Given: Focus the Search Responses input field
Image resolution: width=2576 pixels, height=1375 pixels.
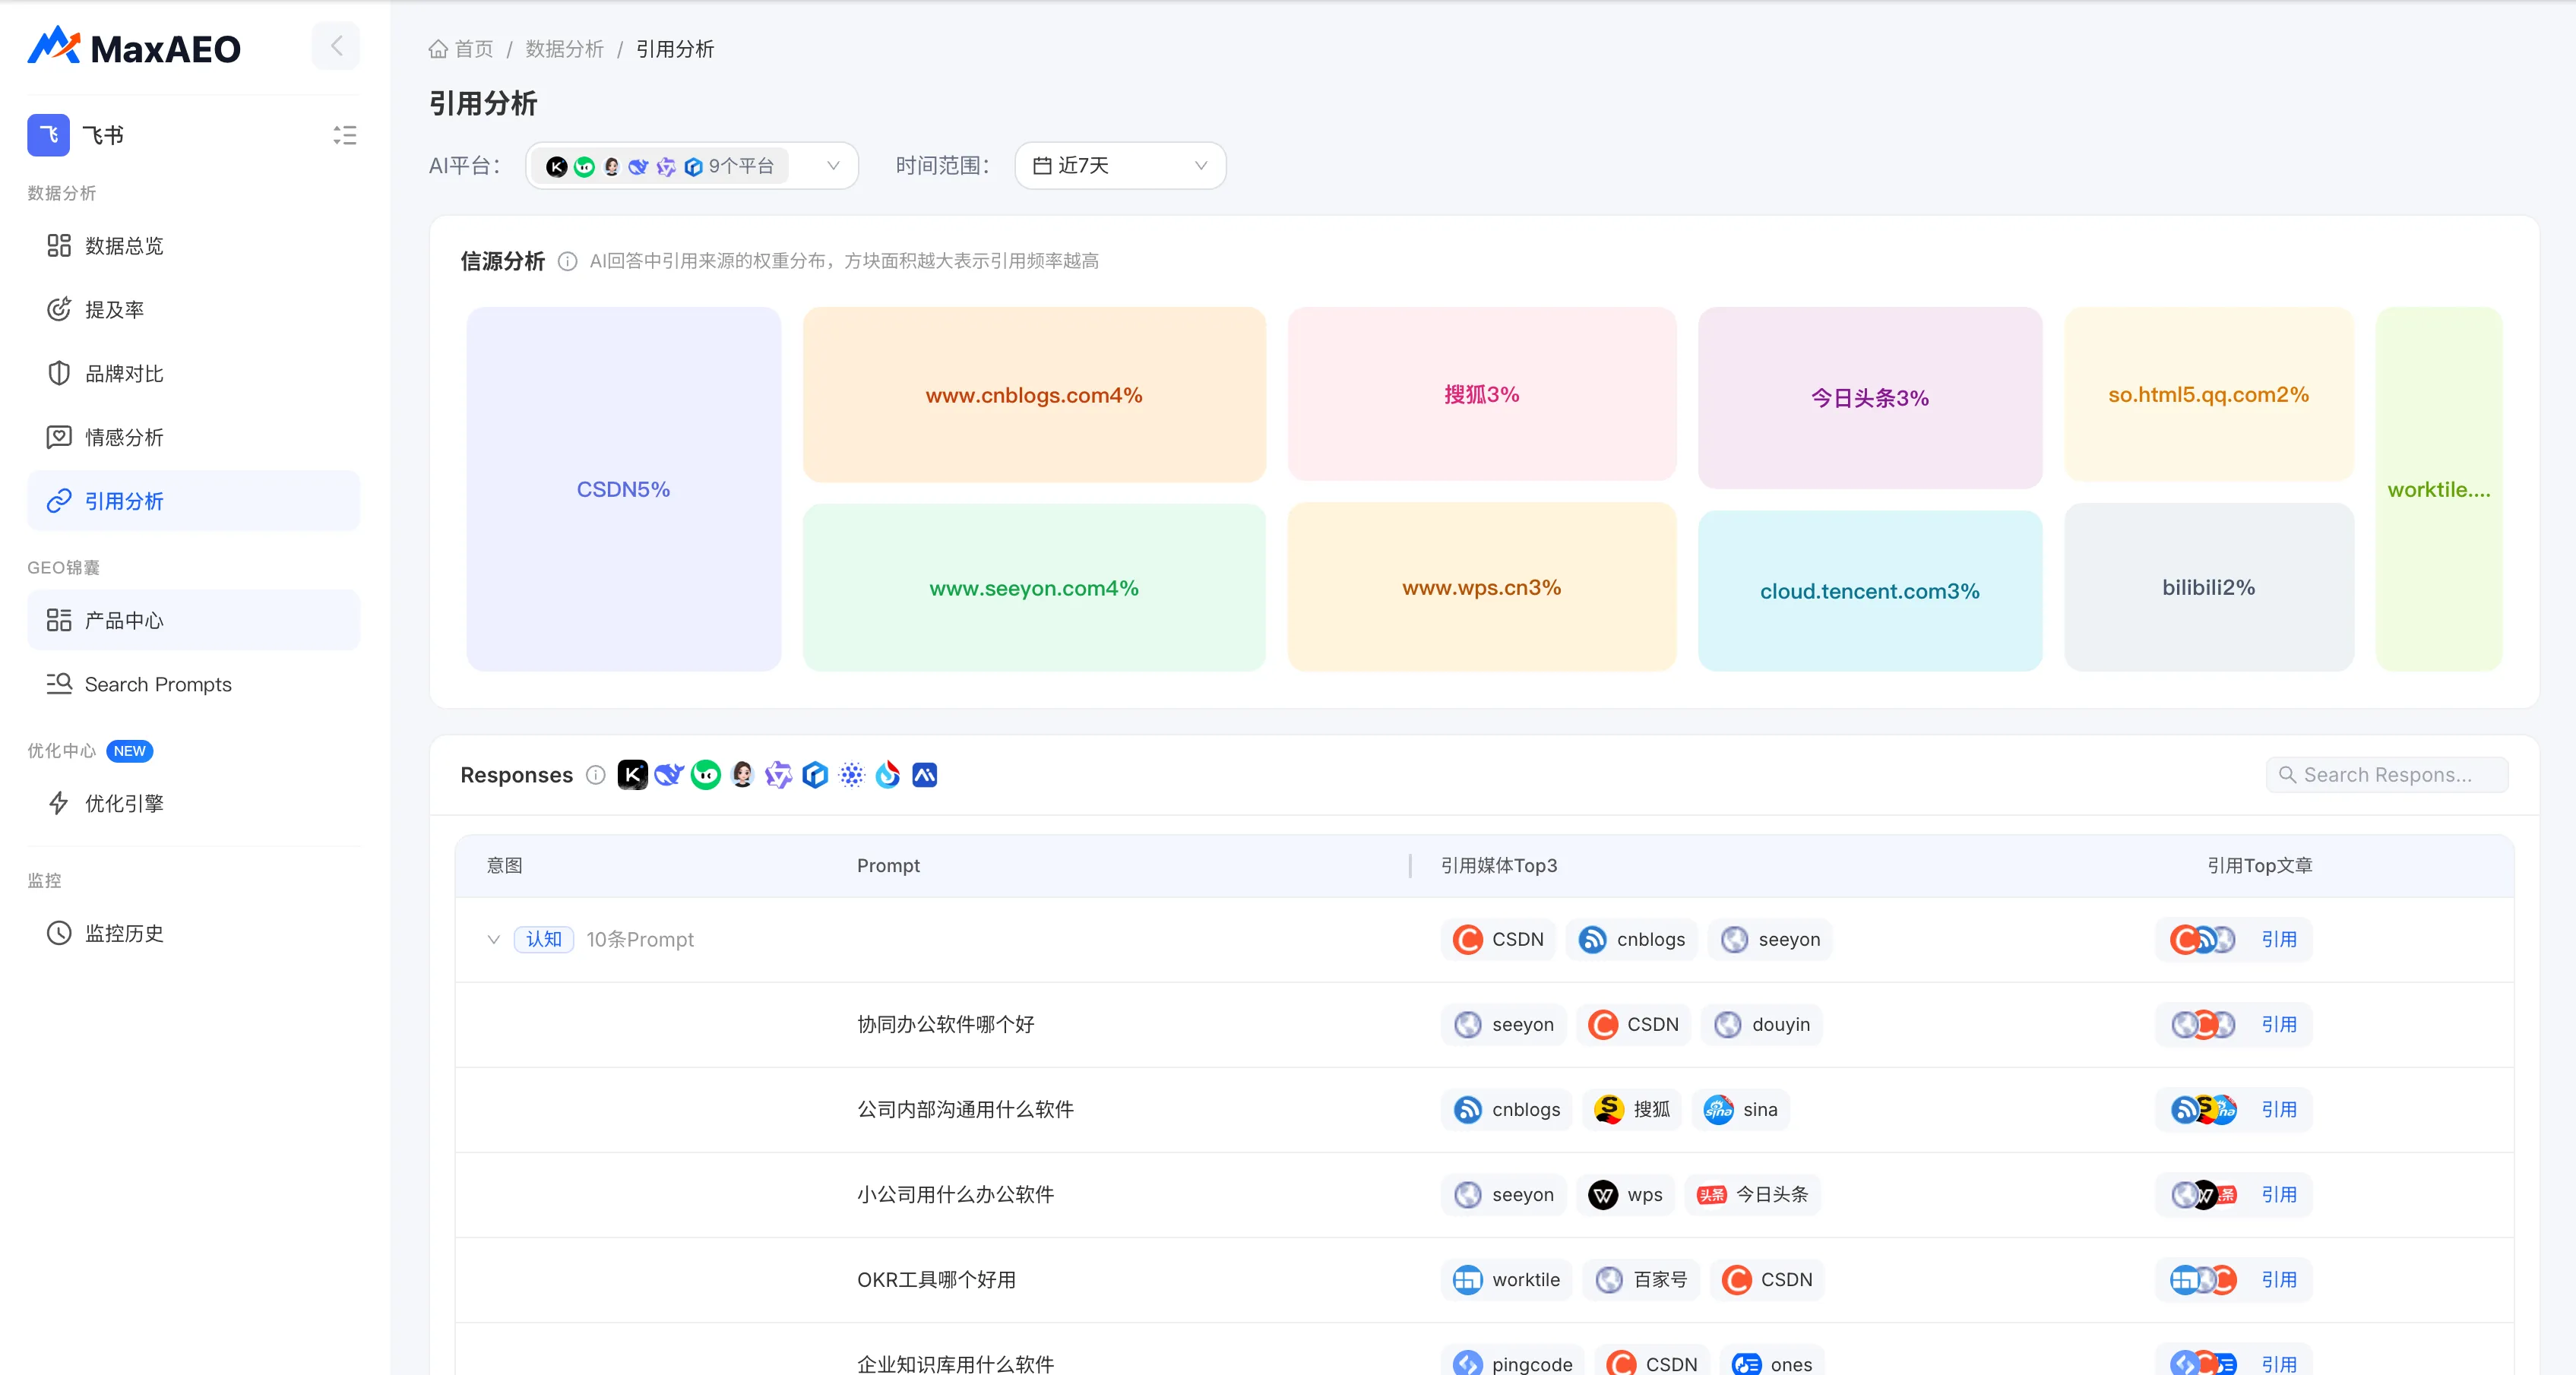Looking at the screenshot, I should tap(2387, 775).
